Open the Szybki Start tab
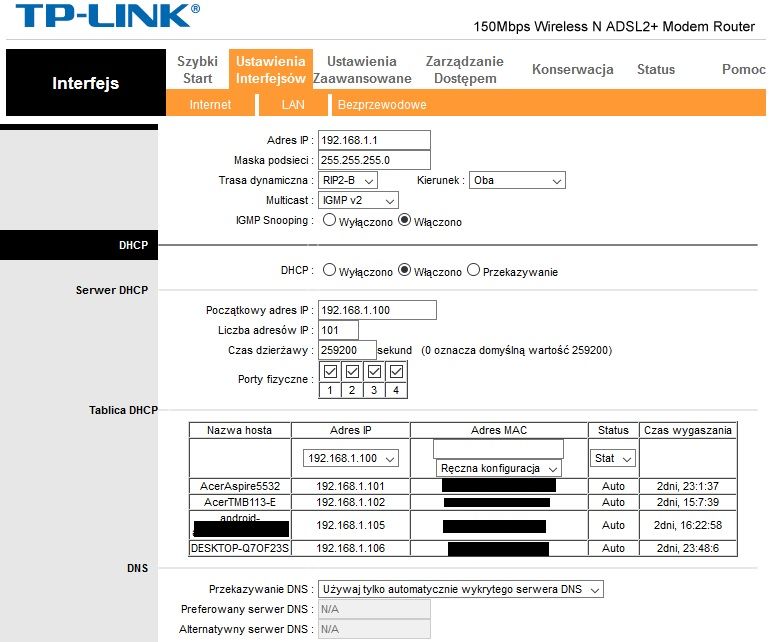The width and height of the screenshot is (770, 642). coord(197,69)
